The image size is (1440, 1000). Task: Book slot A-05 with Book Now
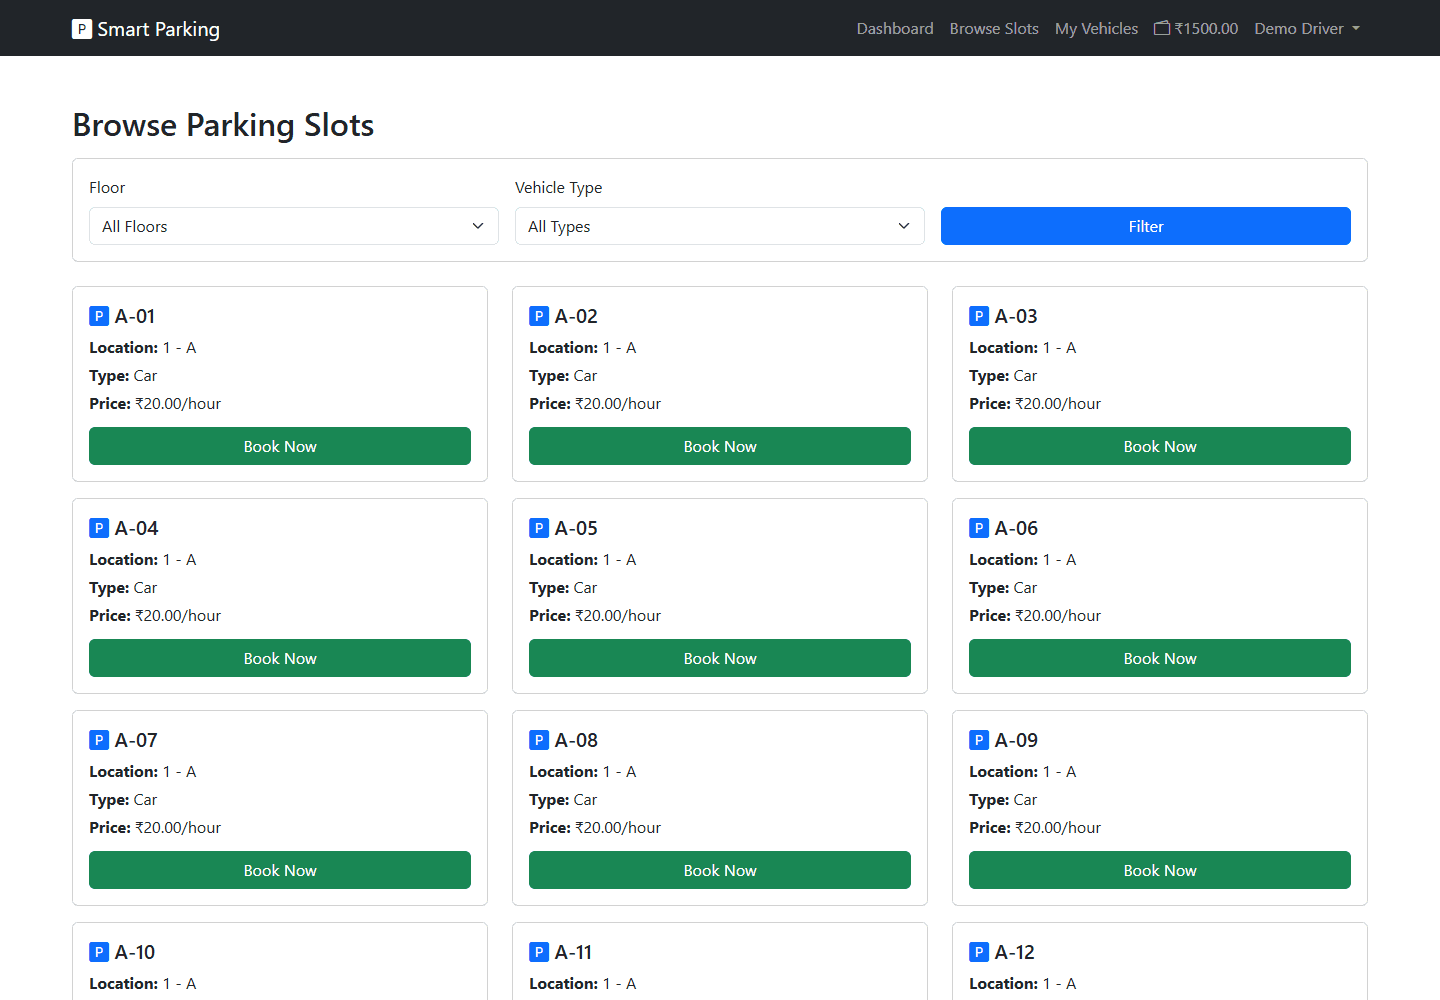point(720,658)
